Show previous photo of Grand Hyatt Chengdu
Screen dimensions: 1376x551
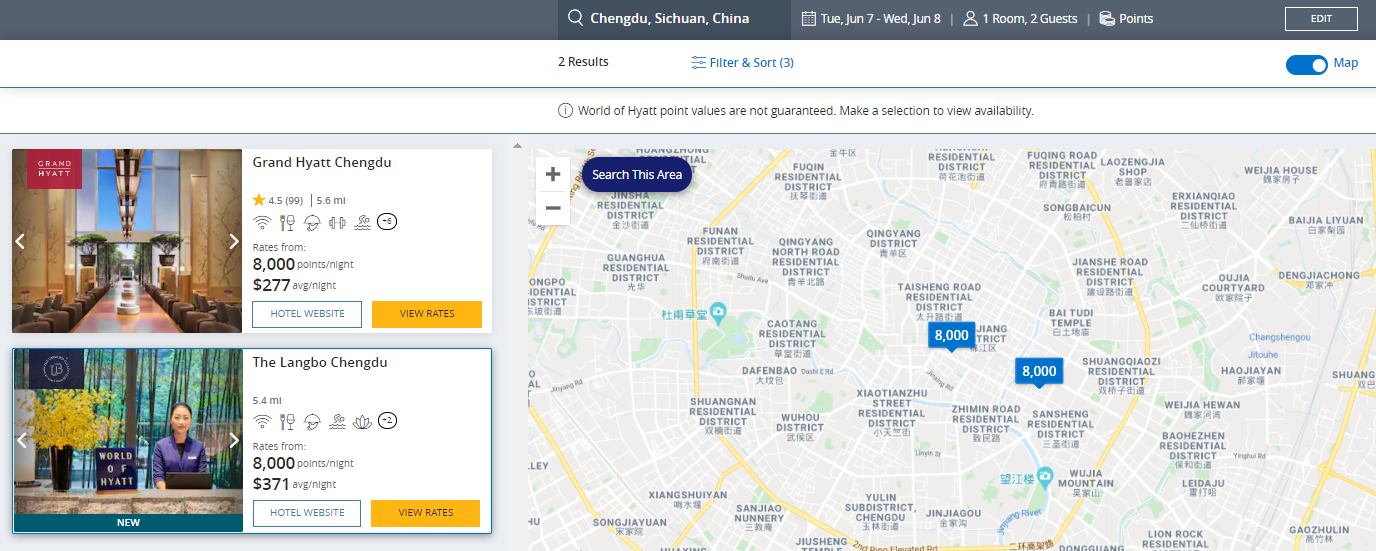click(20, 241)
